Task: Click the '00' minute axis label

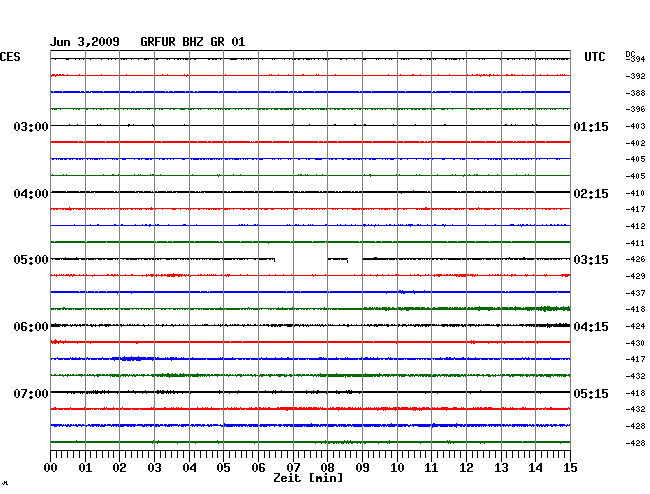Action: (51, 468)
